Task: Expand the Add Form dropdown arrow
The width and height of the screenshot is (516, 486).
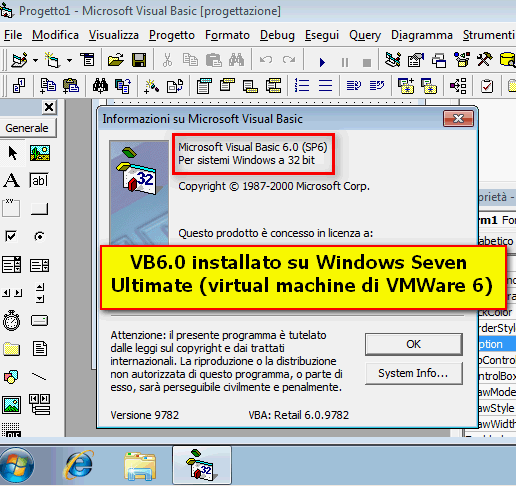Action: pos(69,60)
